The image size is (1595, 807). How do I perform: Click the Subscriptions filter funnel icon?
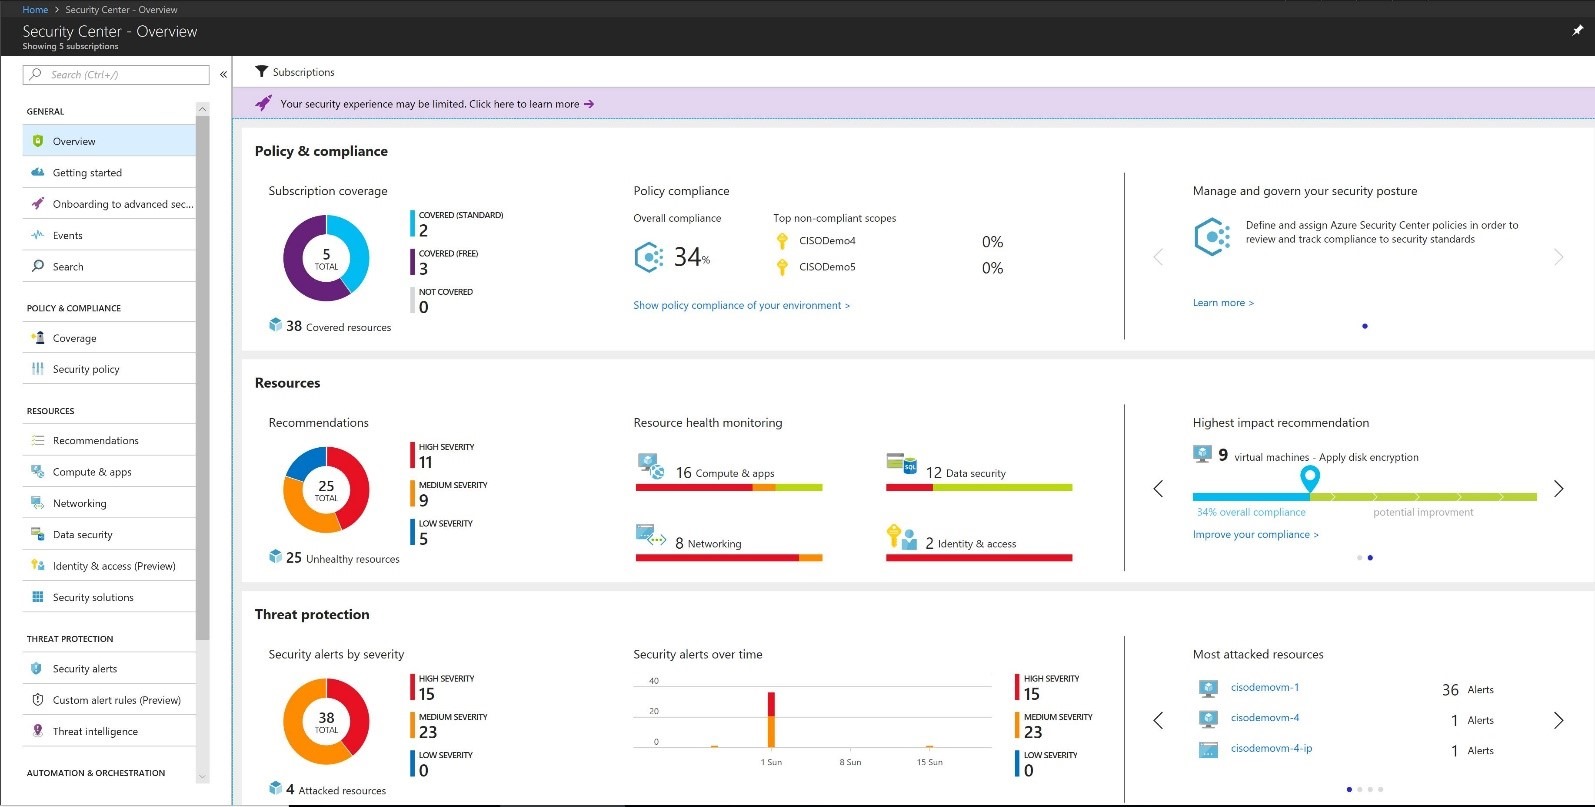(261, 72)
